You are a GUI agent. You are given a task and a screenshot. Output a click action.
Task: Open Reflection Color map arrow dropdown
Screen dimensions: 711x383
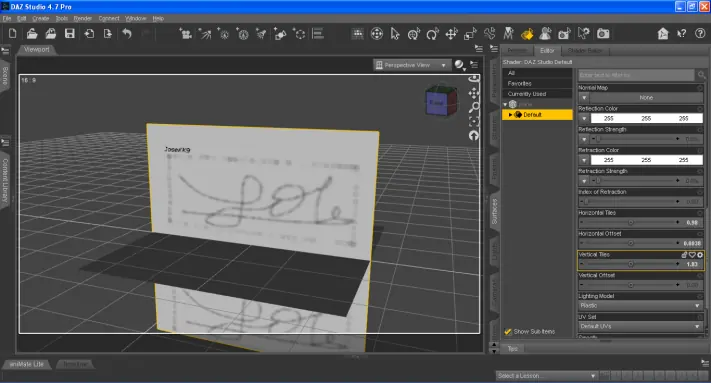point(584,118)
